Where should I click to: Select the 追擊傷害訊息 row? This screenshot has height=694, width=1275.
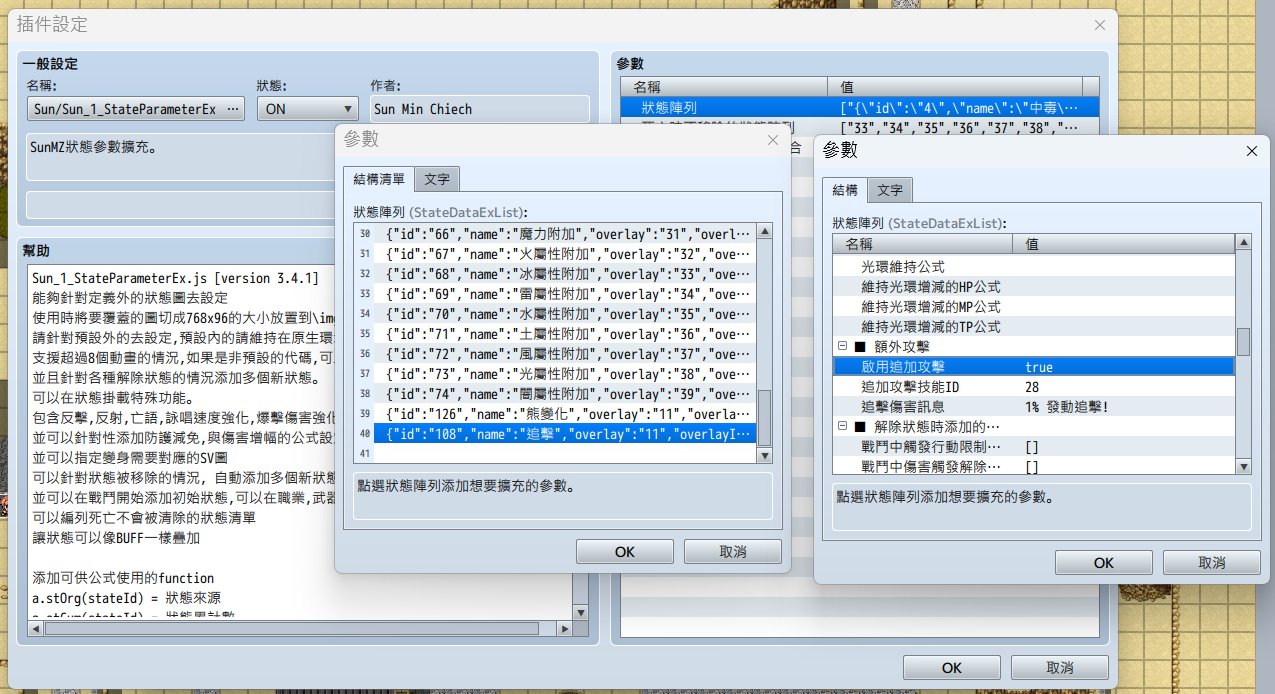coord(1034,407)
